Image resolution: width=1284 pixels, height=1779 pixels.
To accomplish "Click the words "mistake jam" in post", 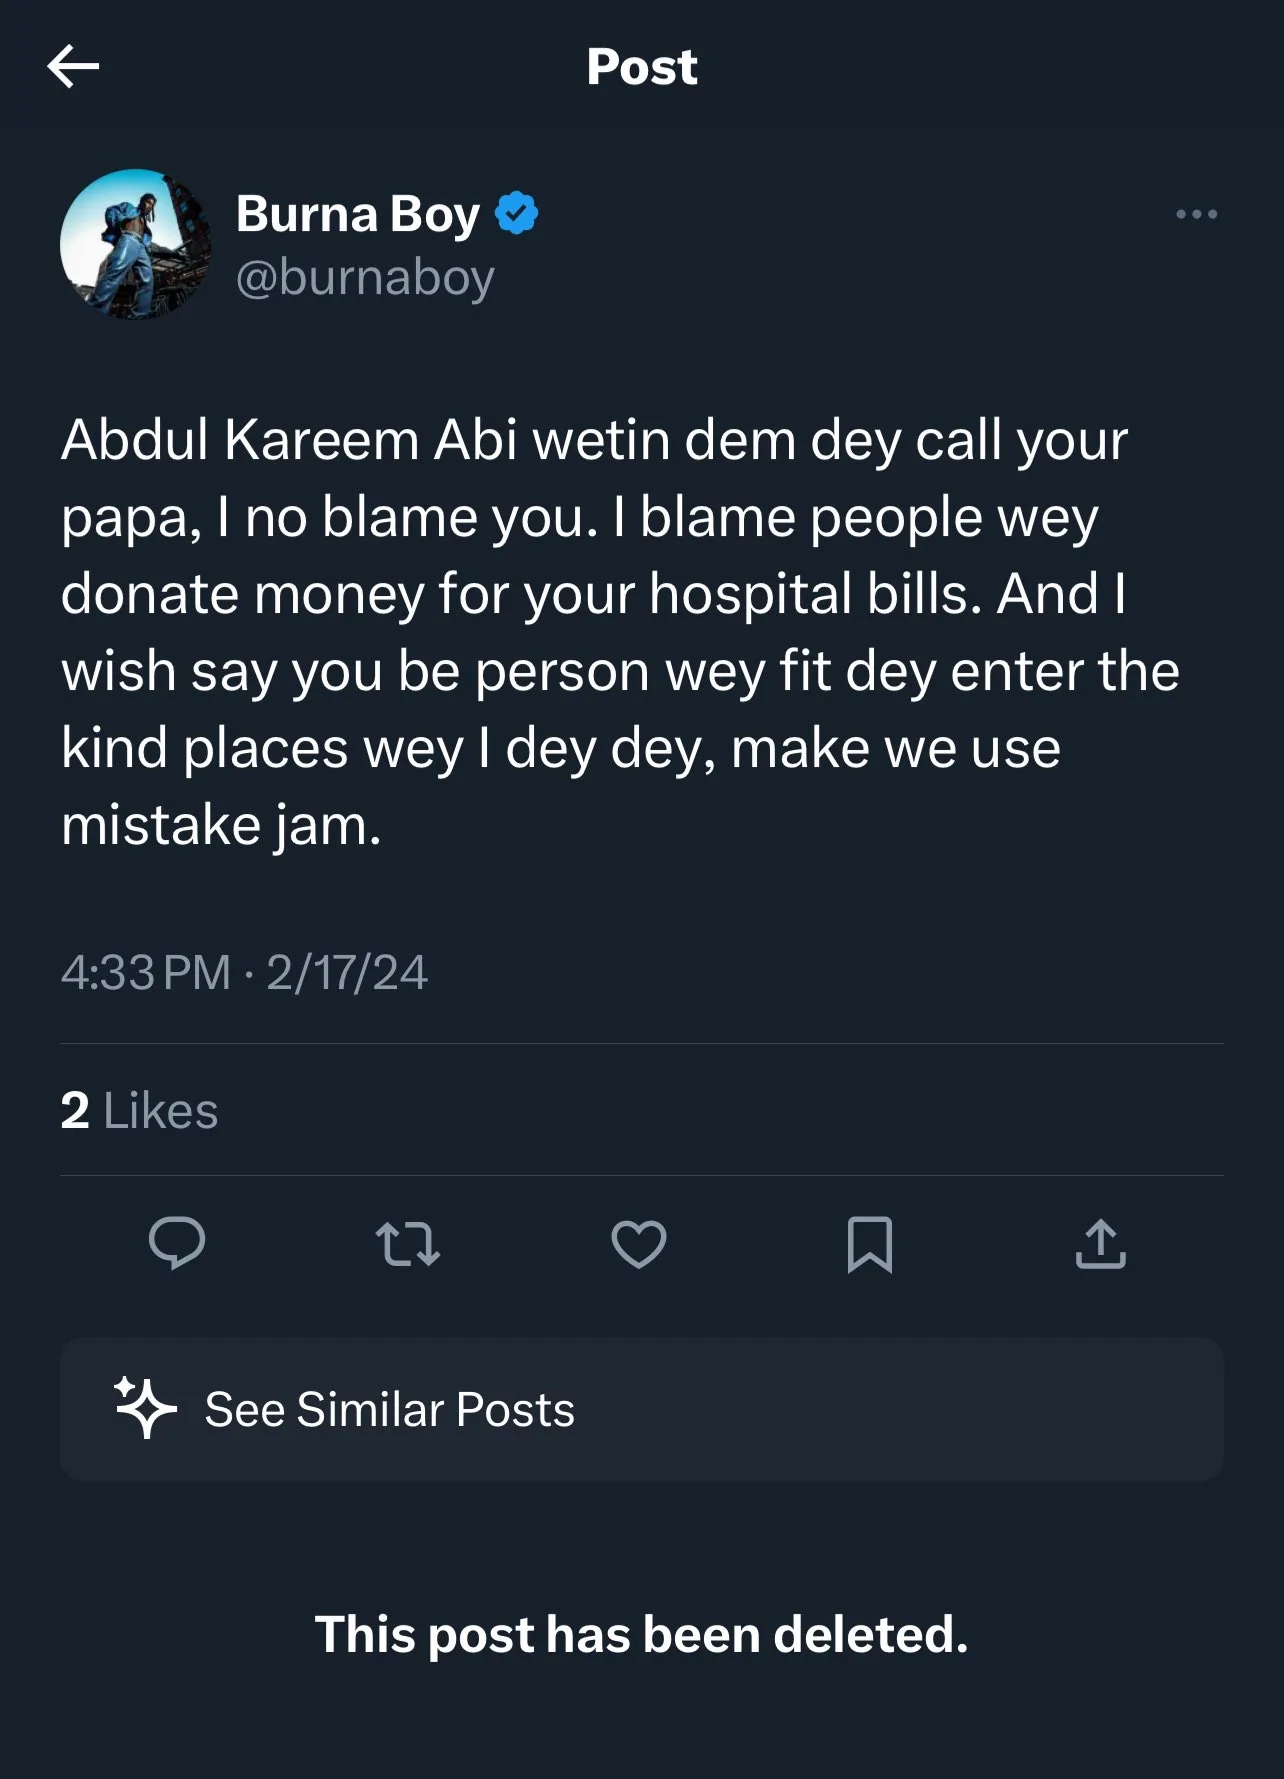I will click(x=221, y=825).
